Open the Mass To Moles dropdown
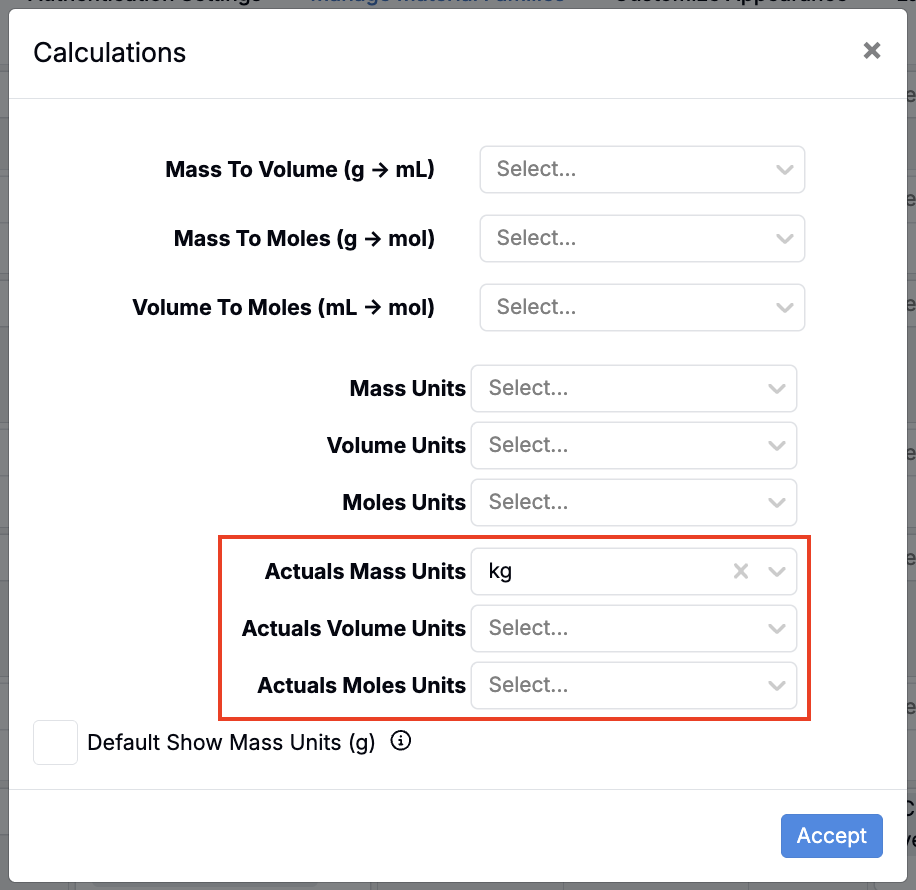The image size is (916, 890). pyautogui.click(x=642, y=238)
